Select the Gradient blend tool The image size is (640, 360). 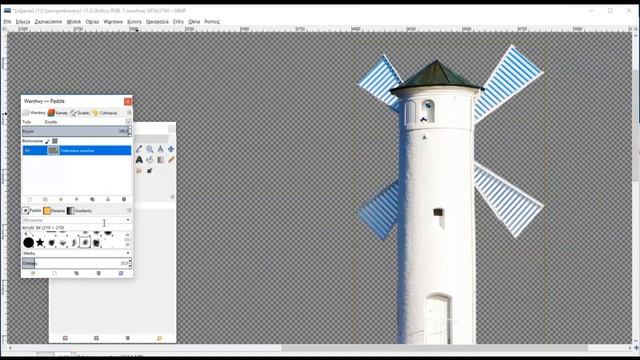coord(160,160)
